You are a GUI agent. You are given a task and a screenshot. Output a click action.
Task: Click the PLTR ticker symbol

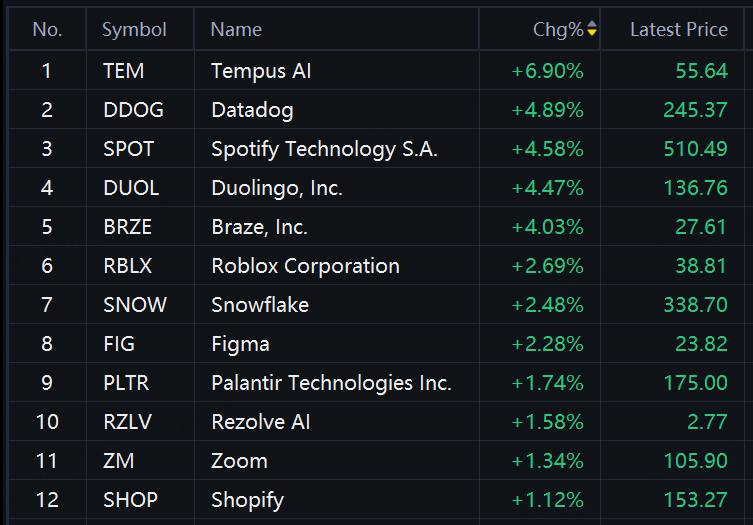[126, 383]
